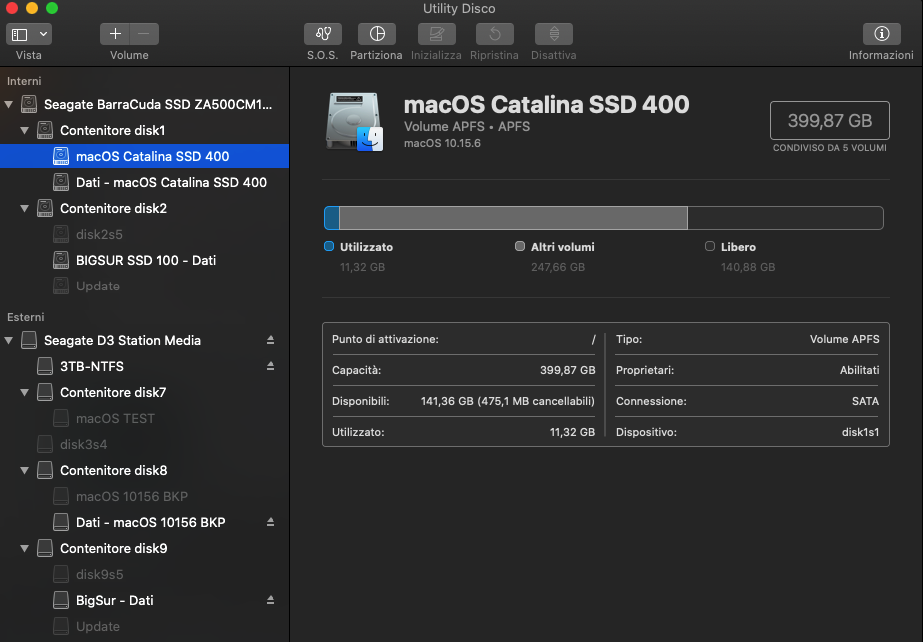
Task: Click the Informazioni info icon
Action: pyautogui.click(x=881, y=34)
